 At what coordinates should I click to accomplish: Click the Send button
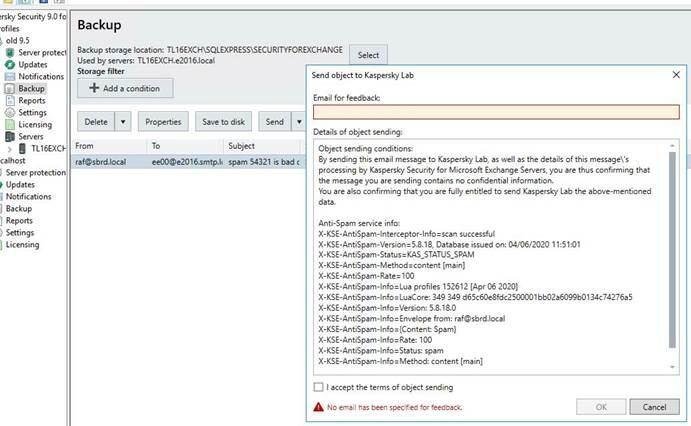click(x=275, y=122)
